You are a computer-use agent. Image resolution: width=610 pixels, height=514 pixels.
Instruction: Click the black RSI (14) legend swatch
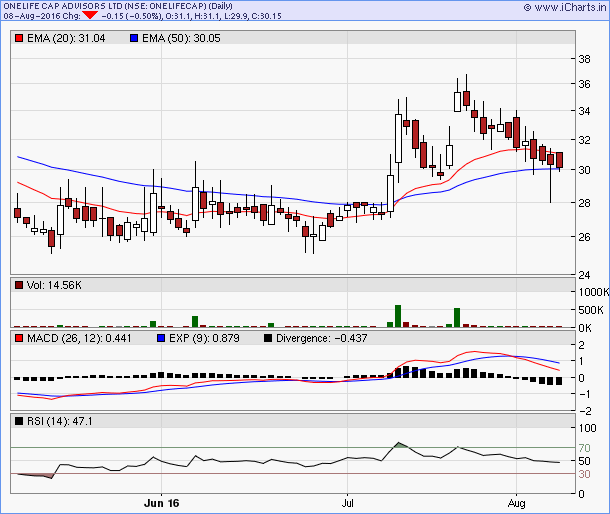tap(19, 421)
